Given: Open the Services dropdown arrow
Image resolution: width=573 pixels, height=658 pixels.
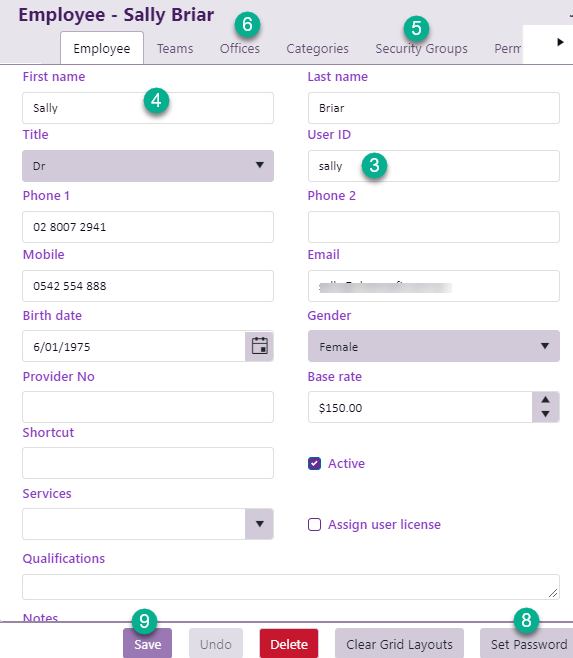Looking at the screenshot, I should (x=259, y=524).
